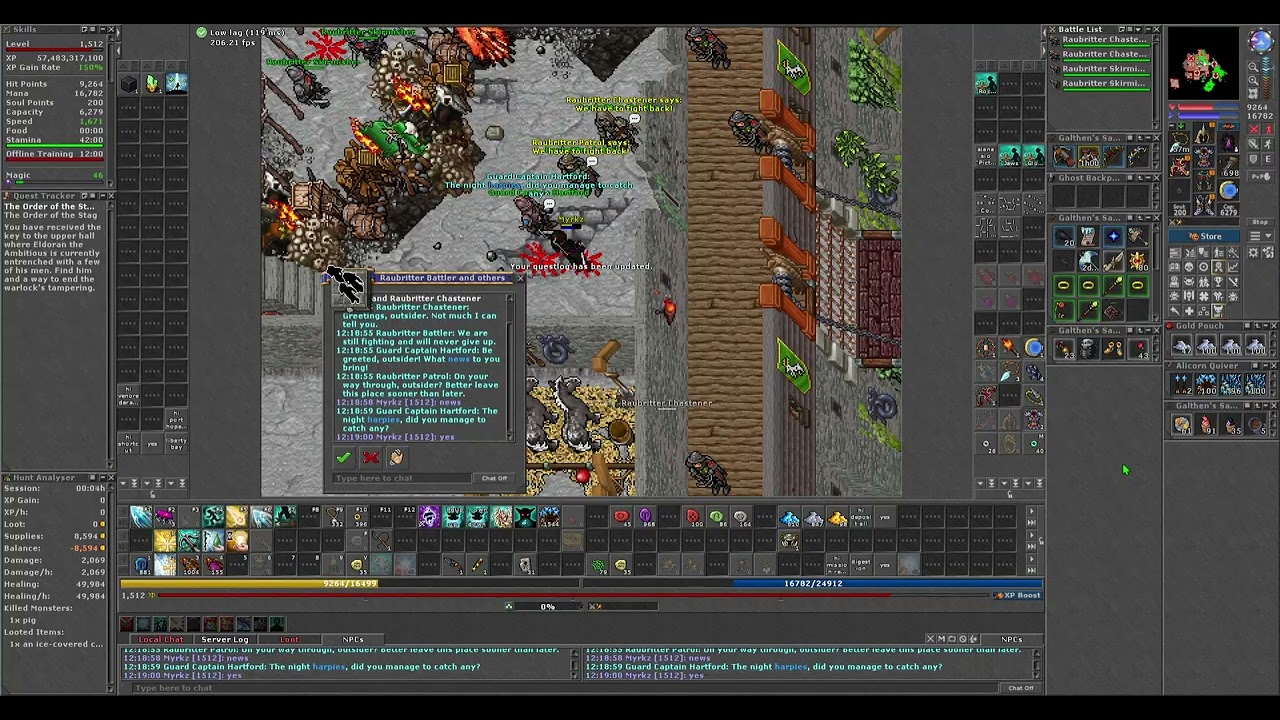
Task: Click the bottom-left chat scrollbar
Action: [x=575, y=664]
